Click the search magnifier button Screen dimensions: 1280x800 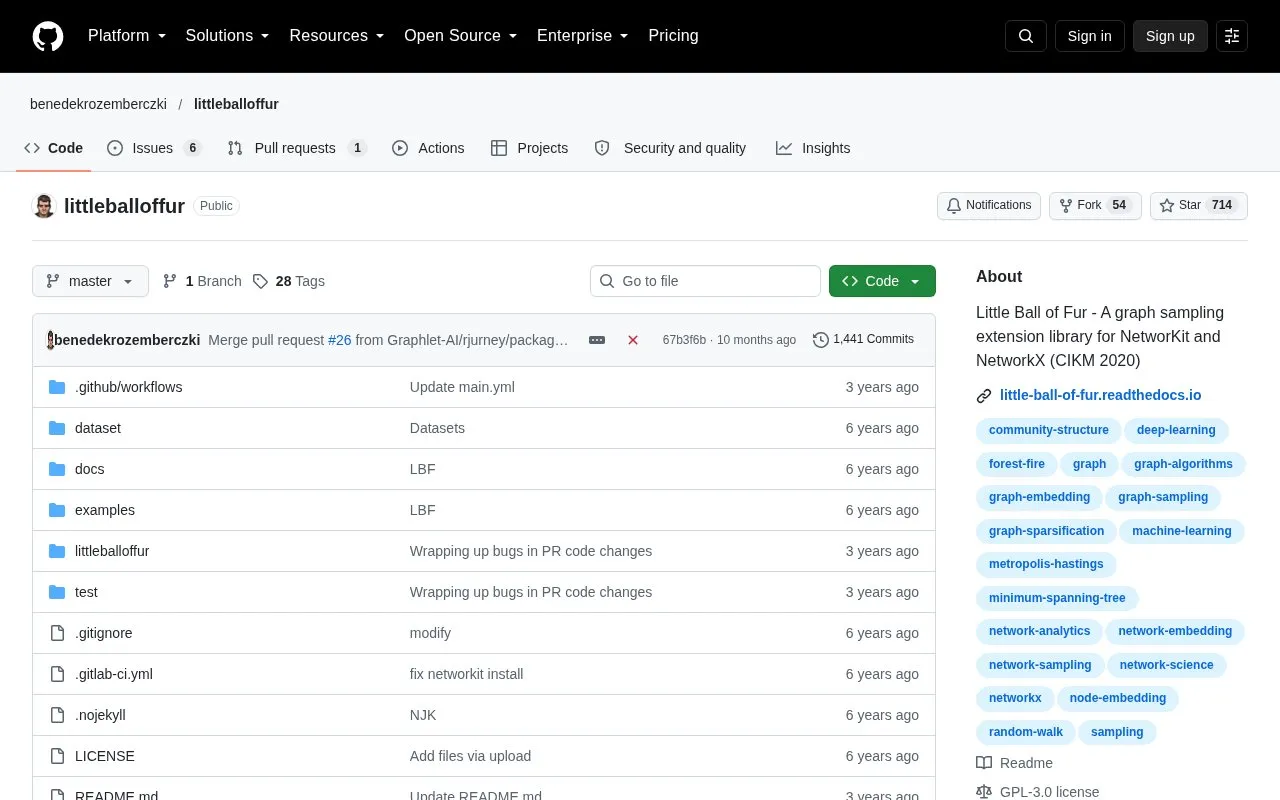pyautogui.click(x=1026, y=36)
